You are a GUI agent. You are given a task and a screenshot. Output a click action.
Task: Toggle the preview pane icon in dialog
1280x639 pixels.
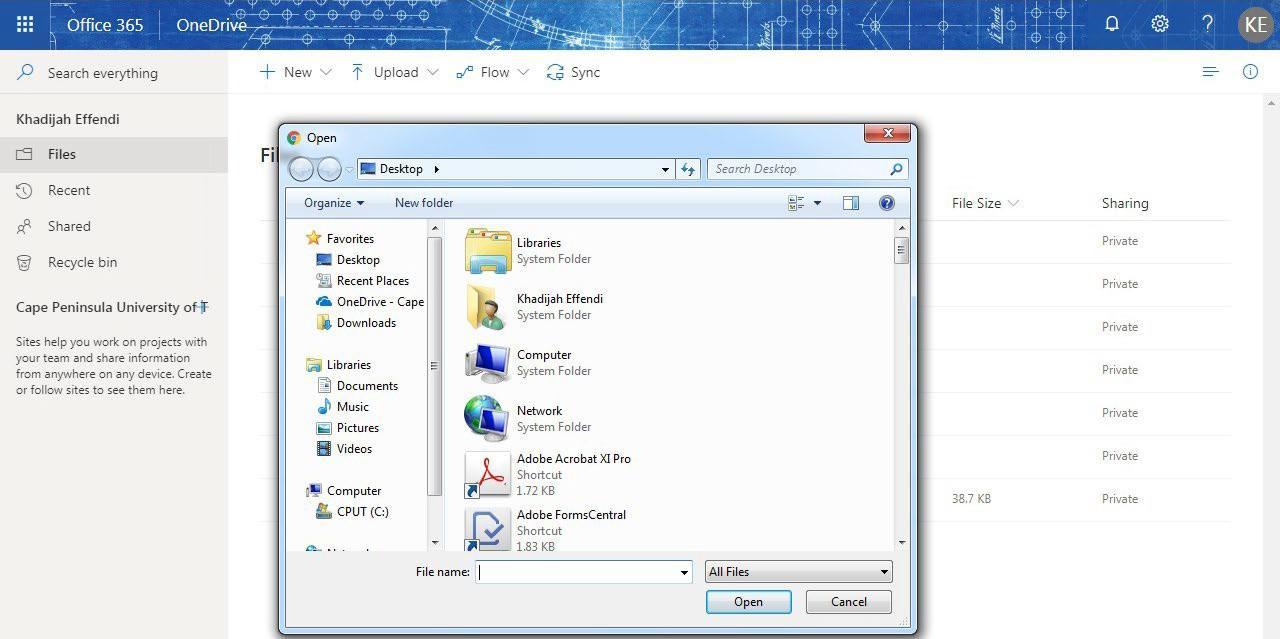pos(851,203)
